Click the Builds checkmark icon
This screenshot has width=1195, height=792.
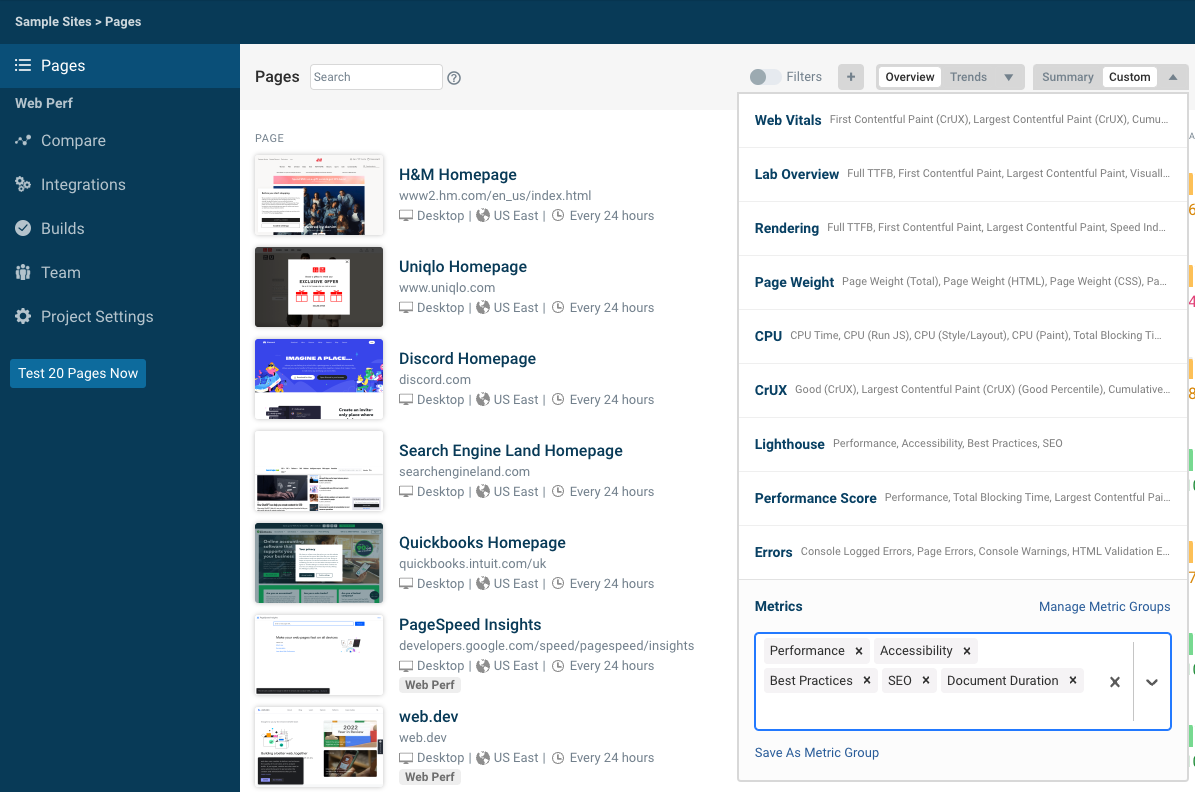(x=23, y=228)
